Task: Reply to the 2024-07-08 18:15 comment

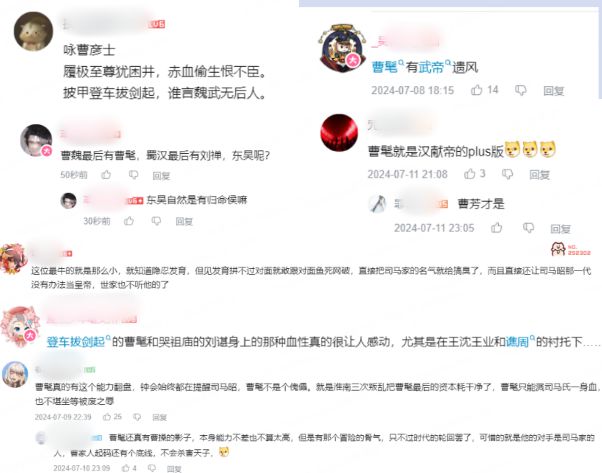Action: tap(554, 91)
